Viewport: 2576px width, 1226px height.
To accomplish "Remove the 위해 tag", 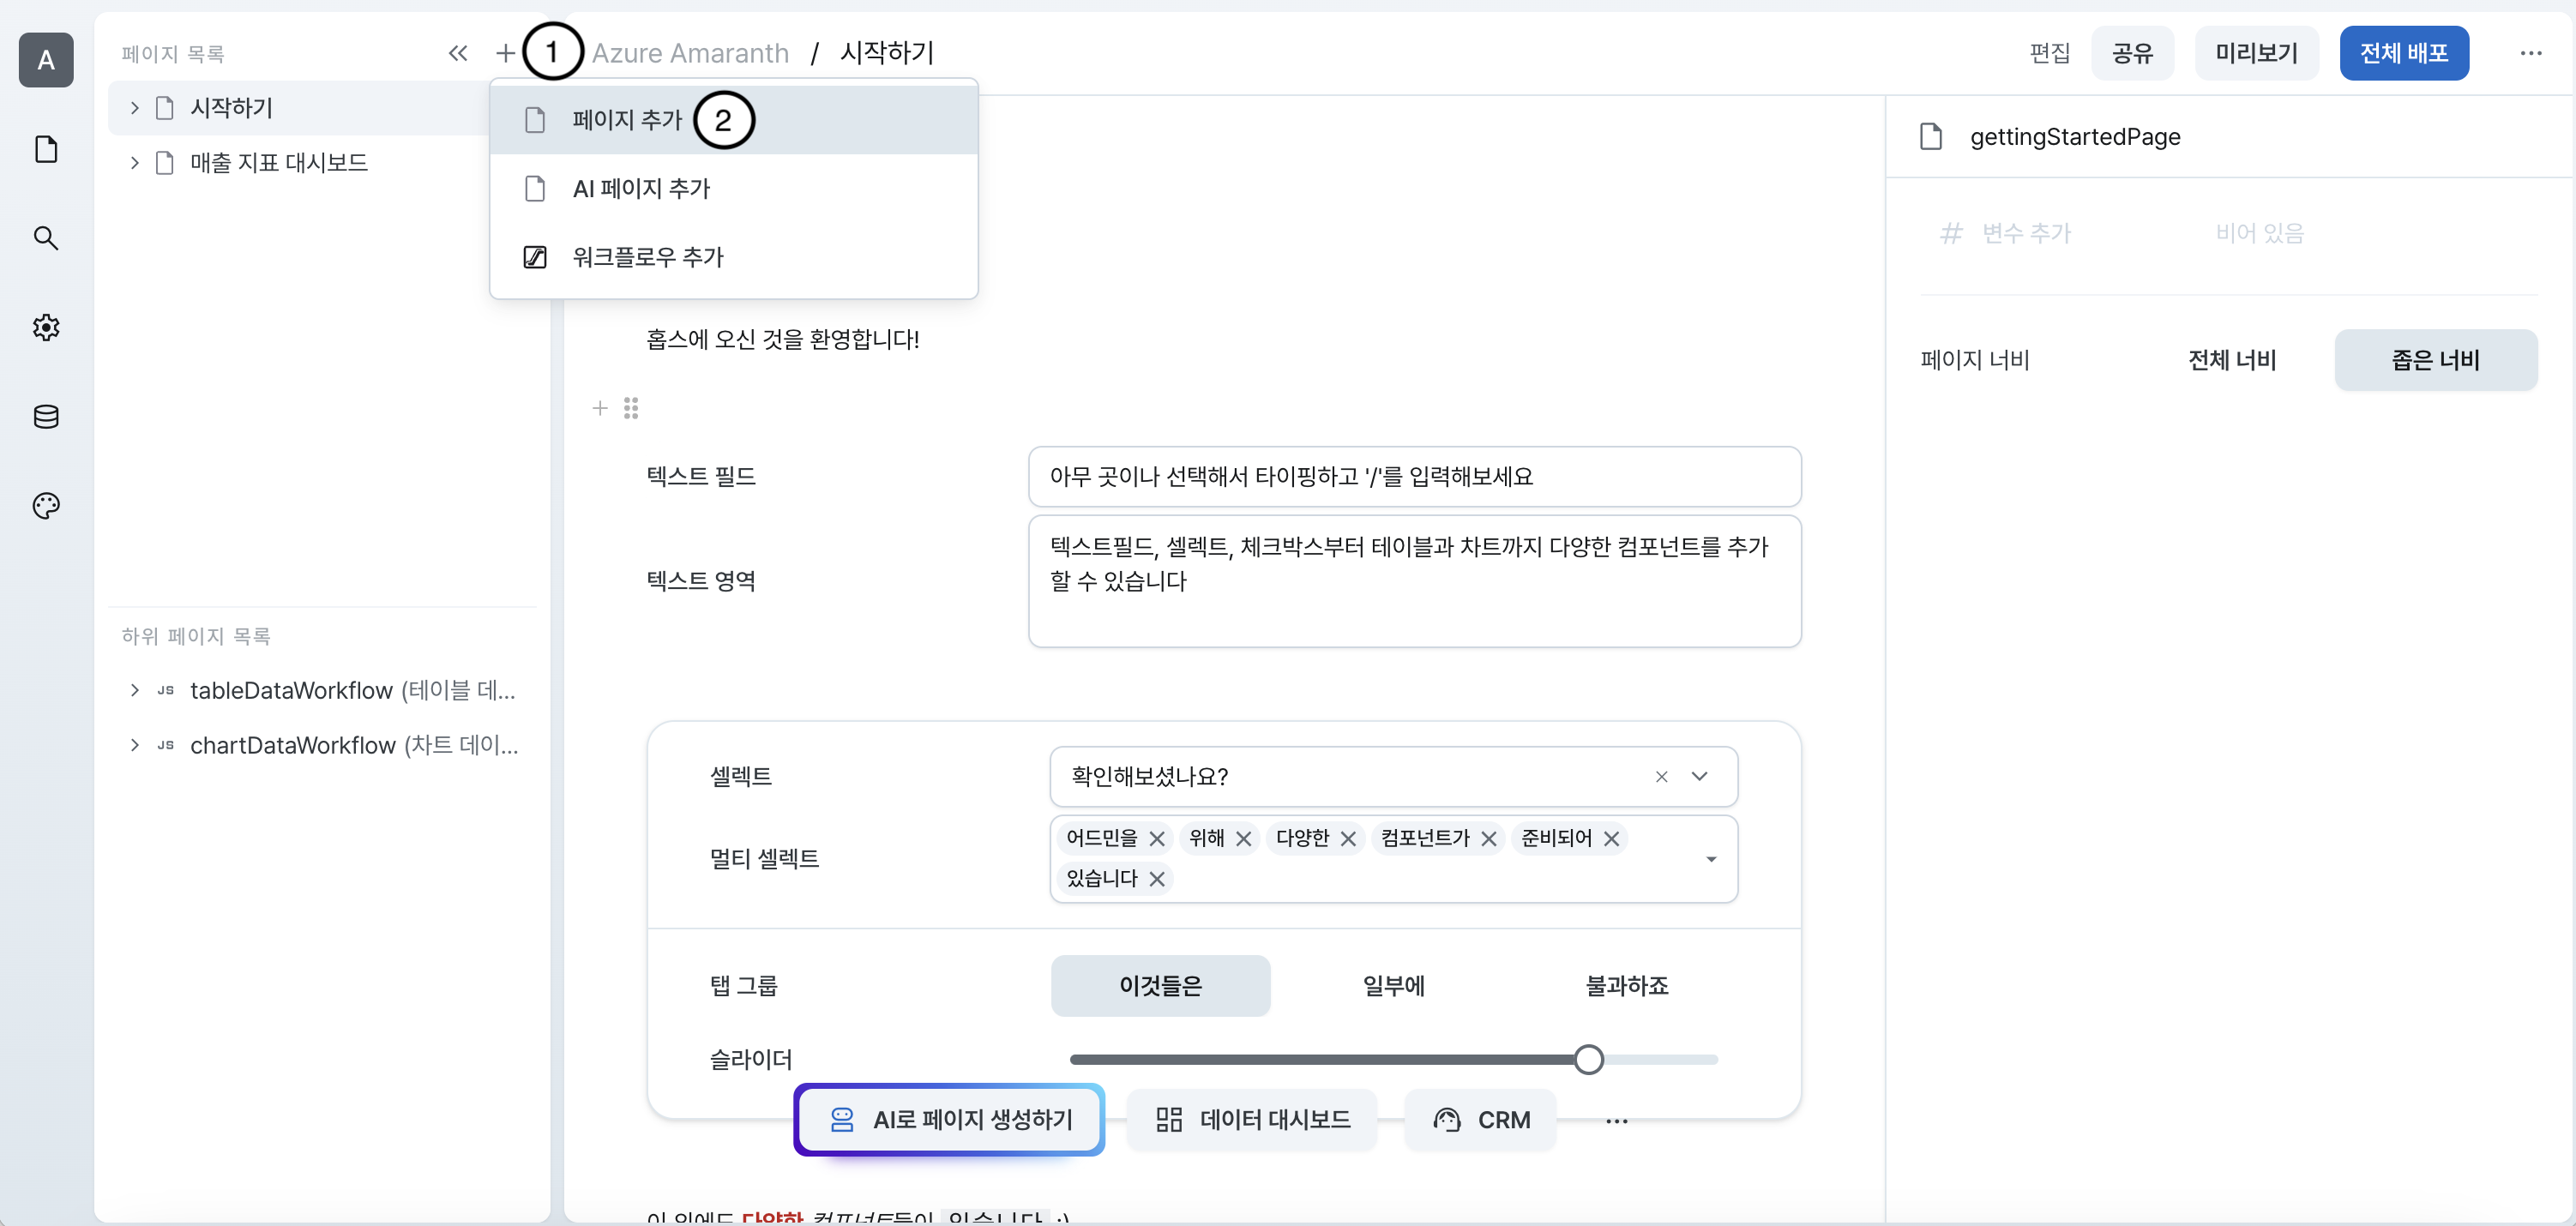I will tap(1244, 839).
